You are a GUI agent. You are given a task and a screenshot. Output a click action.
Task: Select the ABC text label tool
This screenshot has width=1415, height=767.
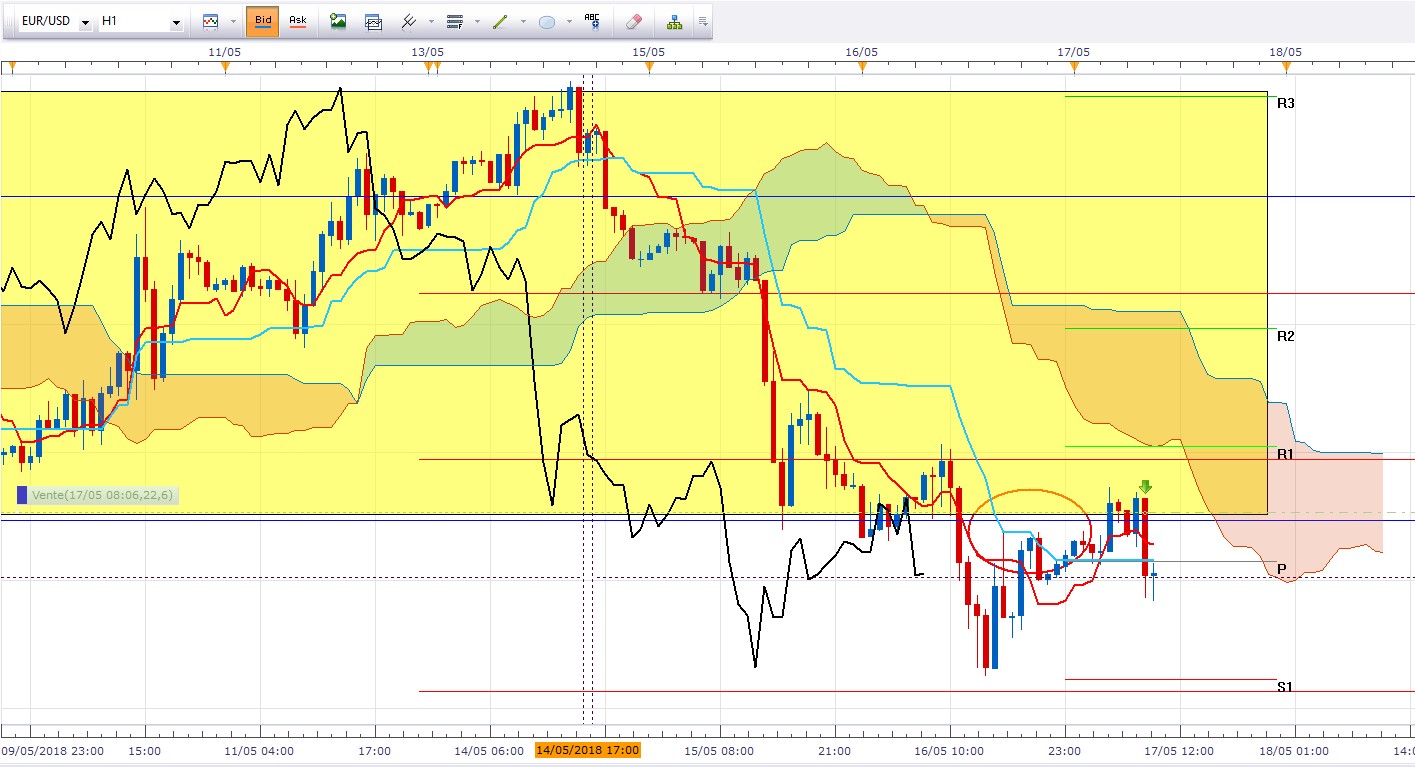(592, 21)
